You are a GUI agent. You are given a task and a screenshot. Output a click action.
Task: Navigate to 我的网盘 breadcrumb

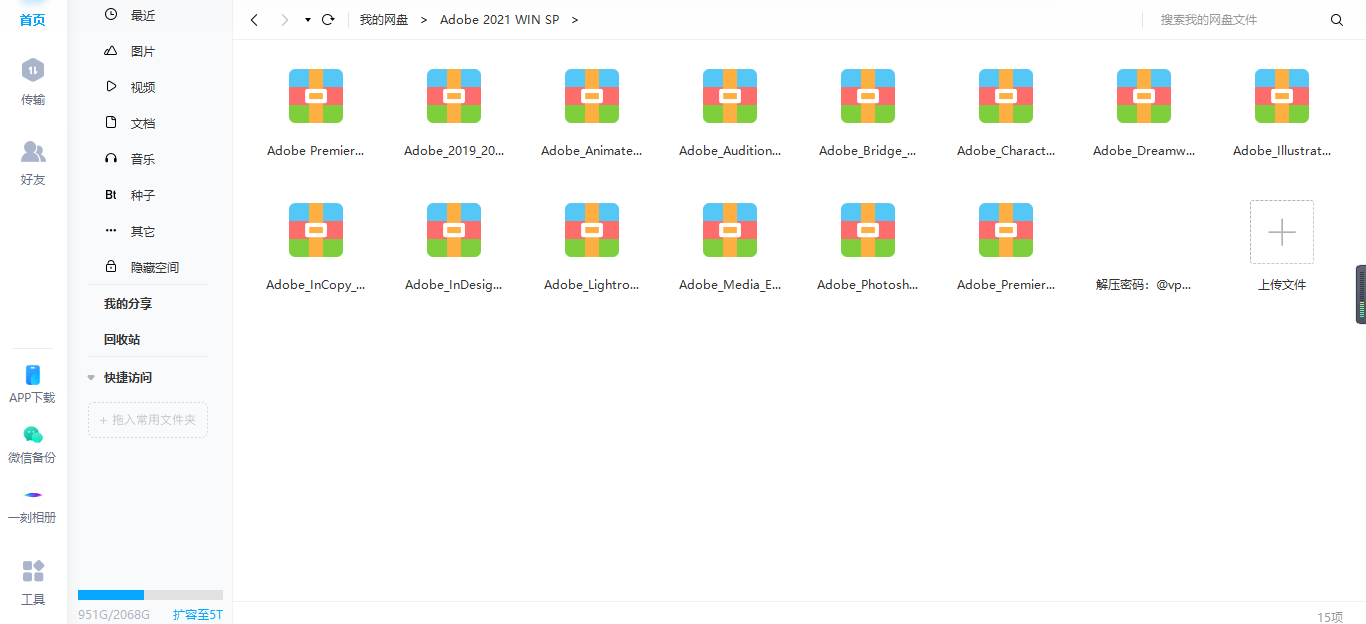pos(384,20)
